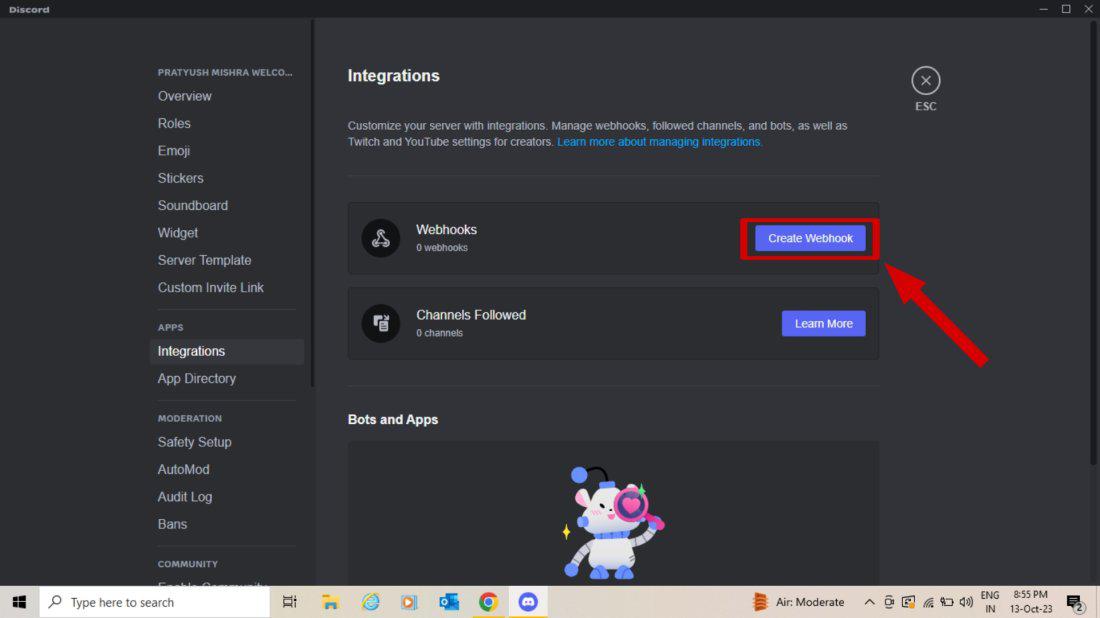Click the robot mascot illustration
This screenshot has height=618, width=1100.
click(x=612, y=522)
